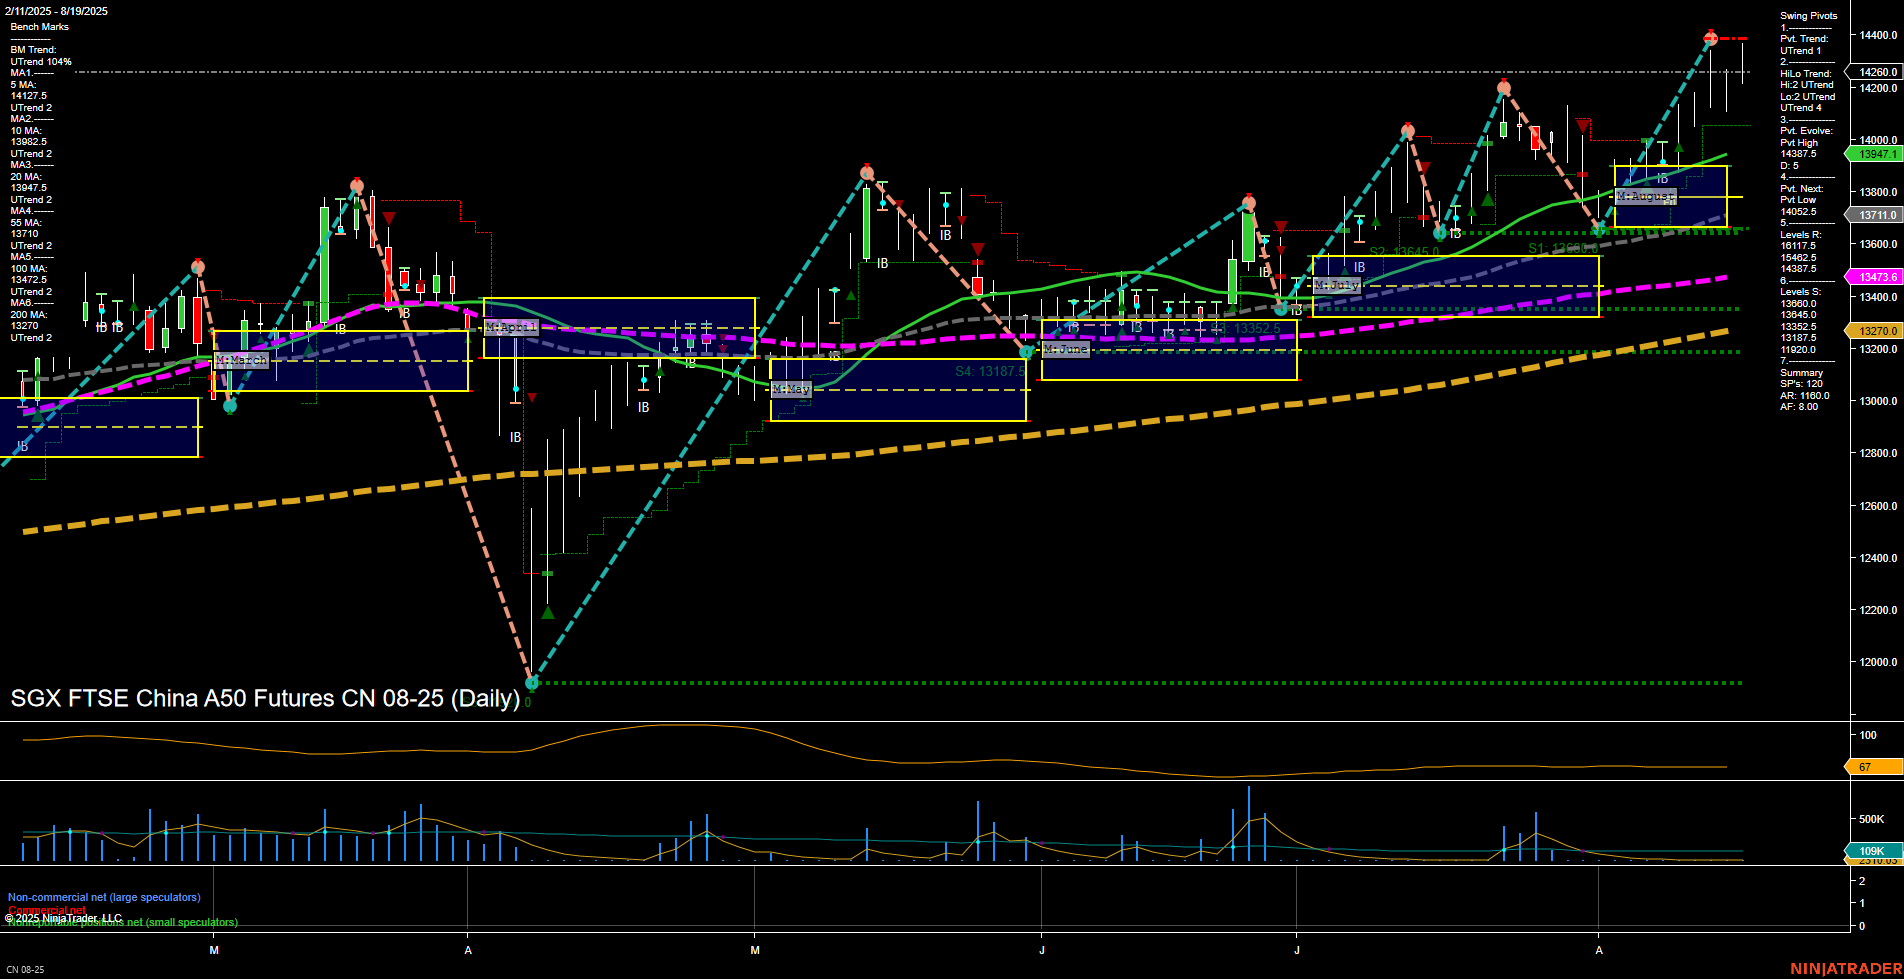Select the date range 2/11/2025 - 8/19/2025 text
Screen dimensions: 1904x979
55,11
